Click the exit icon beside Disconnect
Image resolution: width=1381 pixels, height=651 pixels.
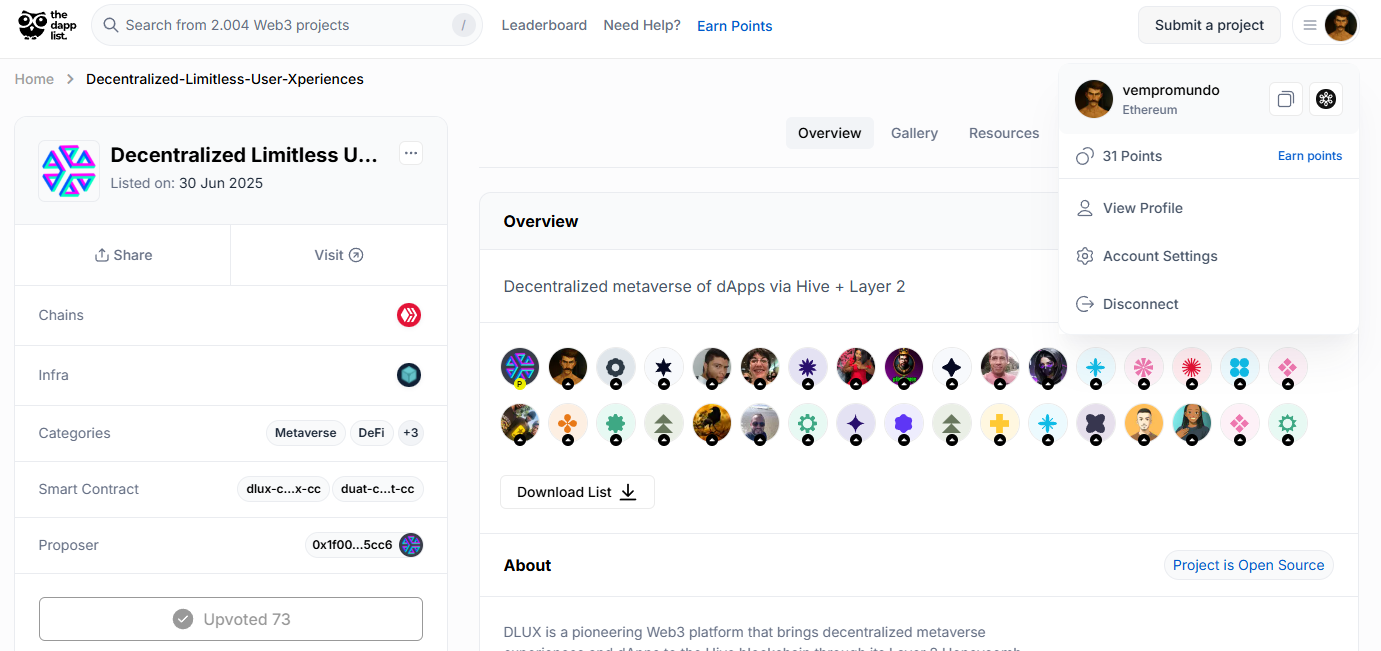pyautogui.click(x=1085, y=304)
